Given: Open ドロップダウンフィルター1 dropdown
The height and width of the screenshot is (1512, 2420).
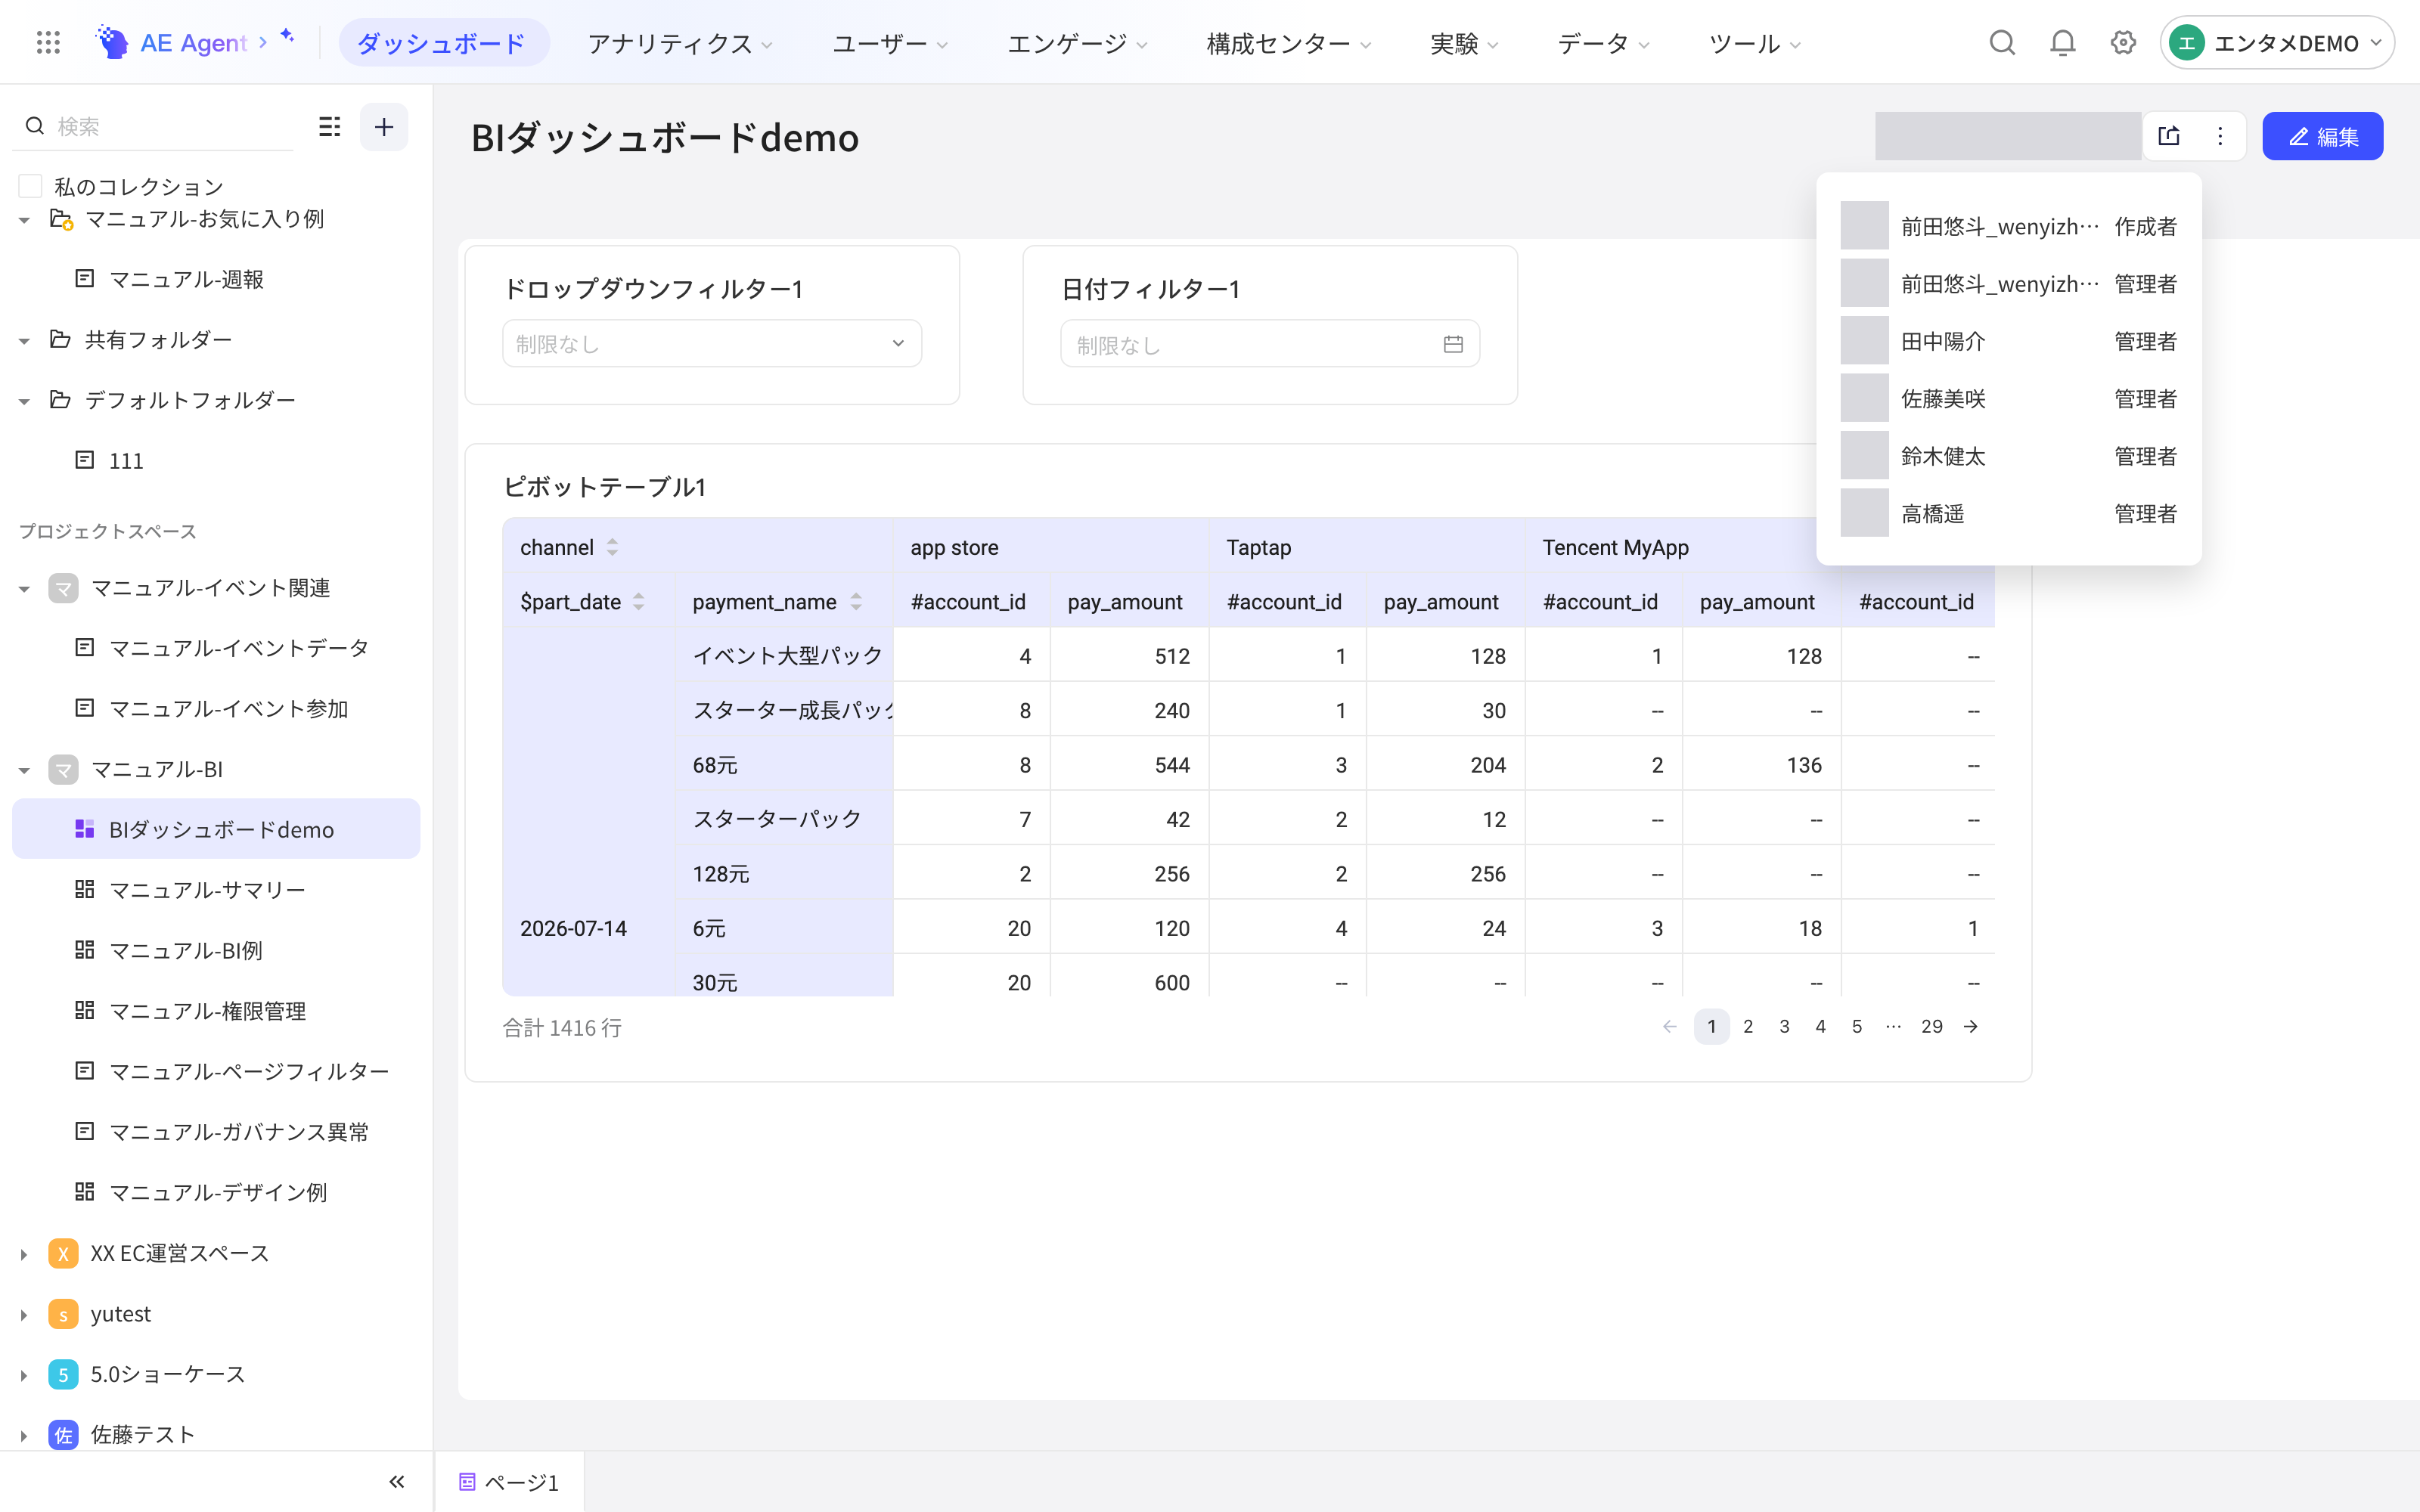Looking at the screenshot, I should coord(712,343).
